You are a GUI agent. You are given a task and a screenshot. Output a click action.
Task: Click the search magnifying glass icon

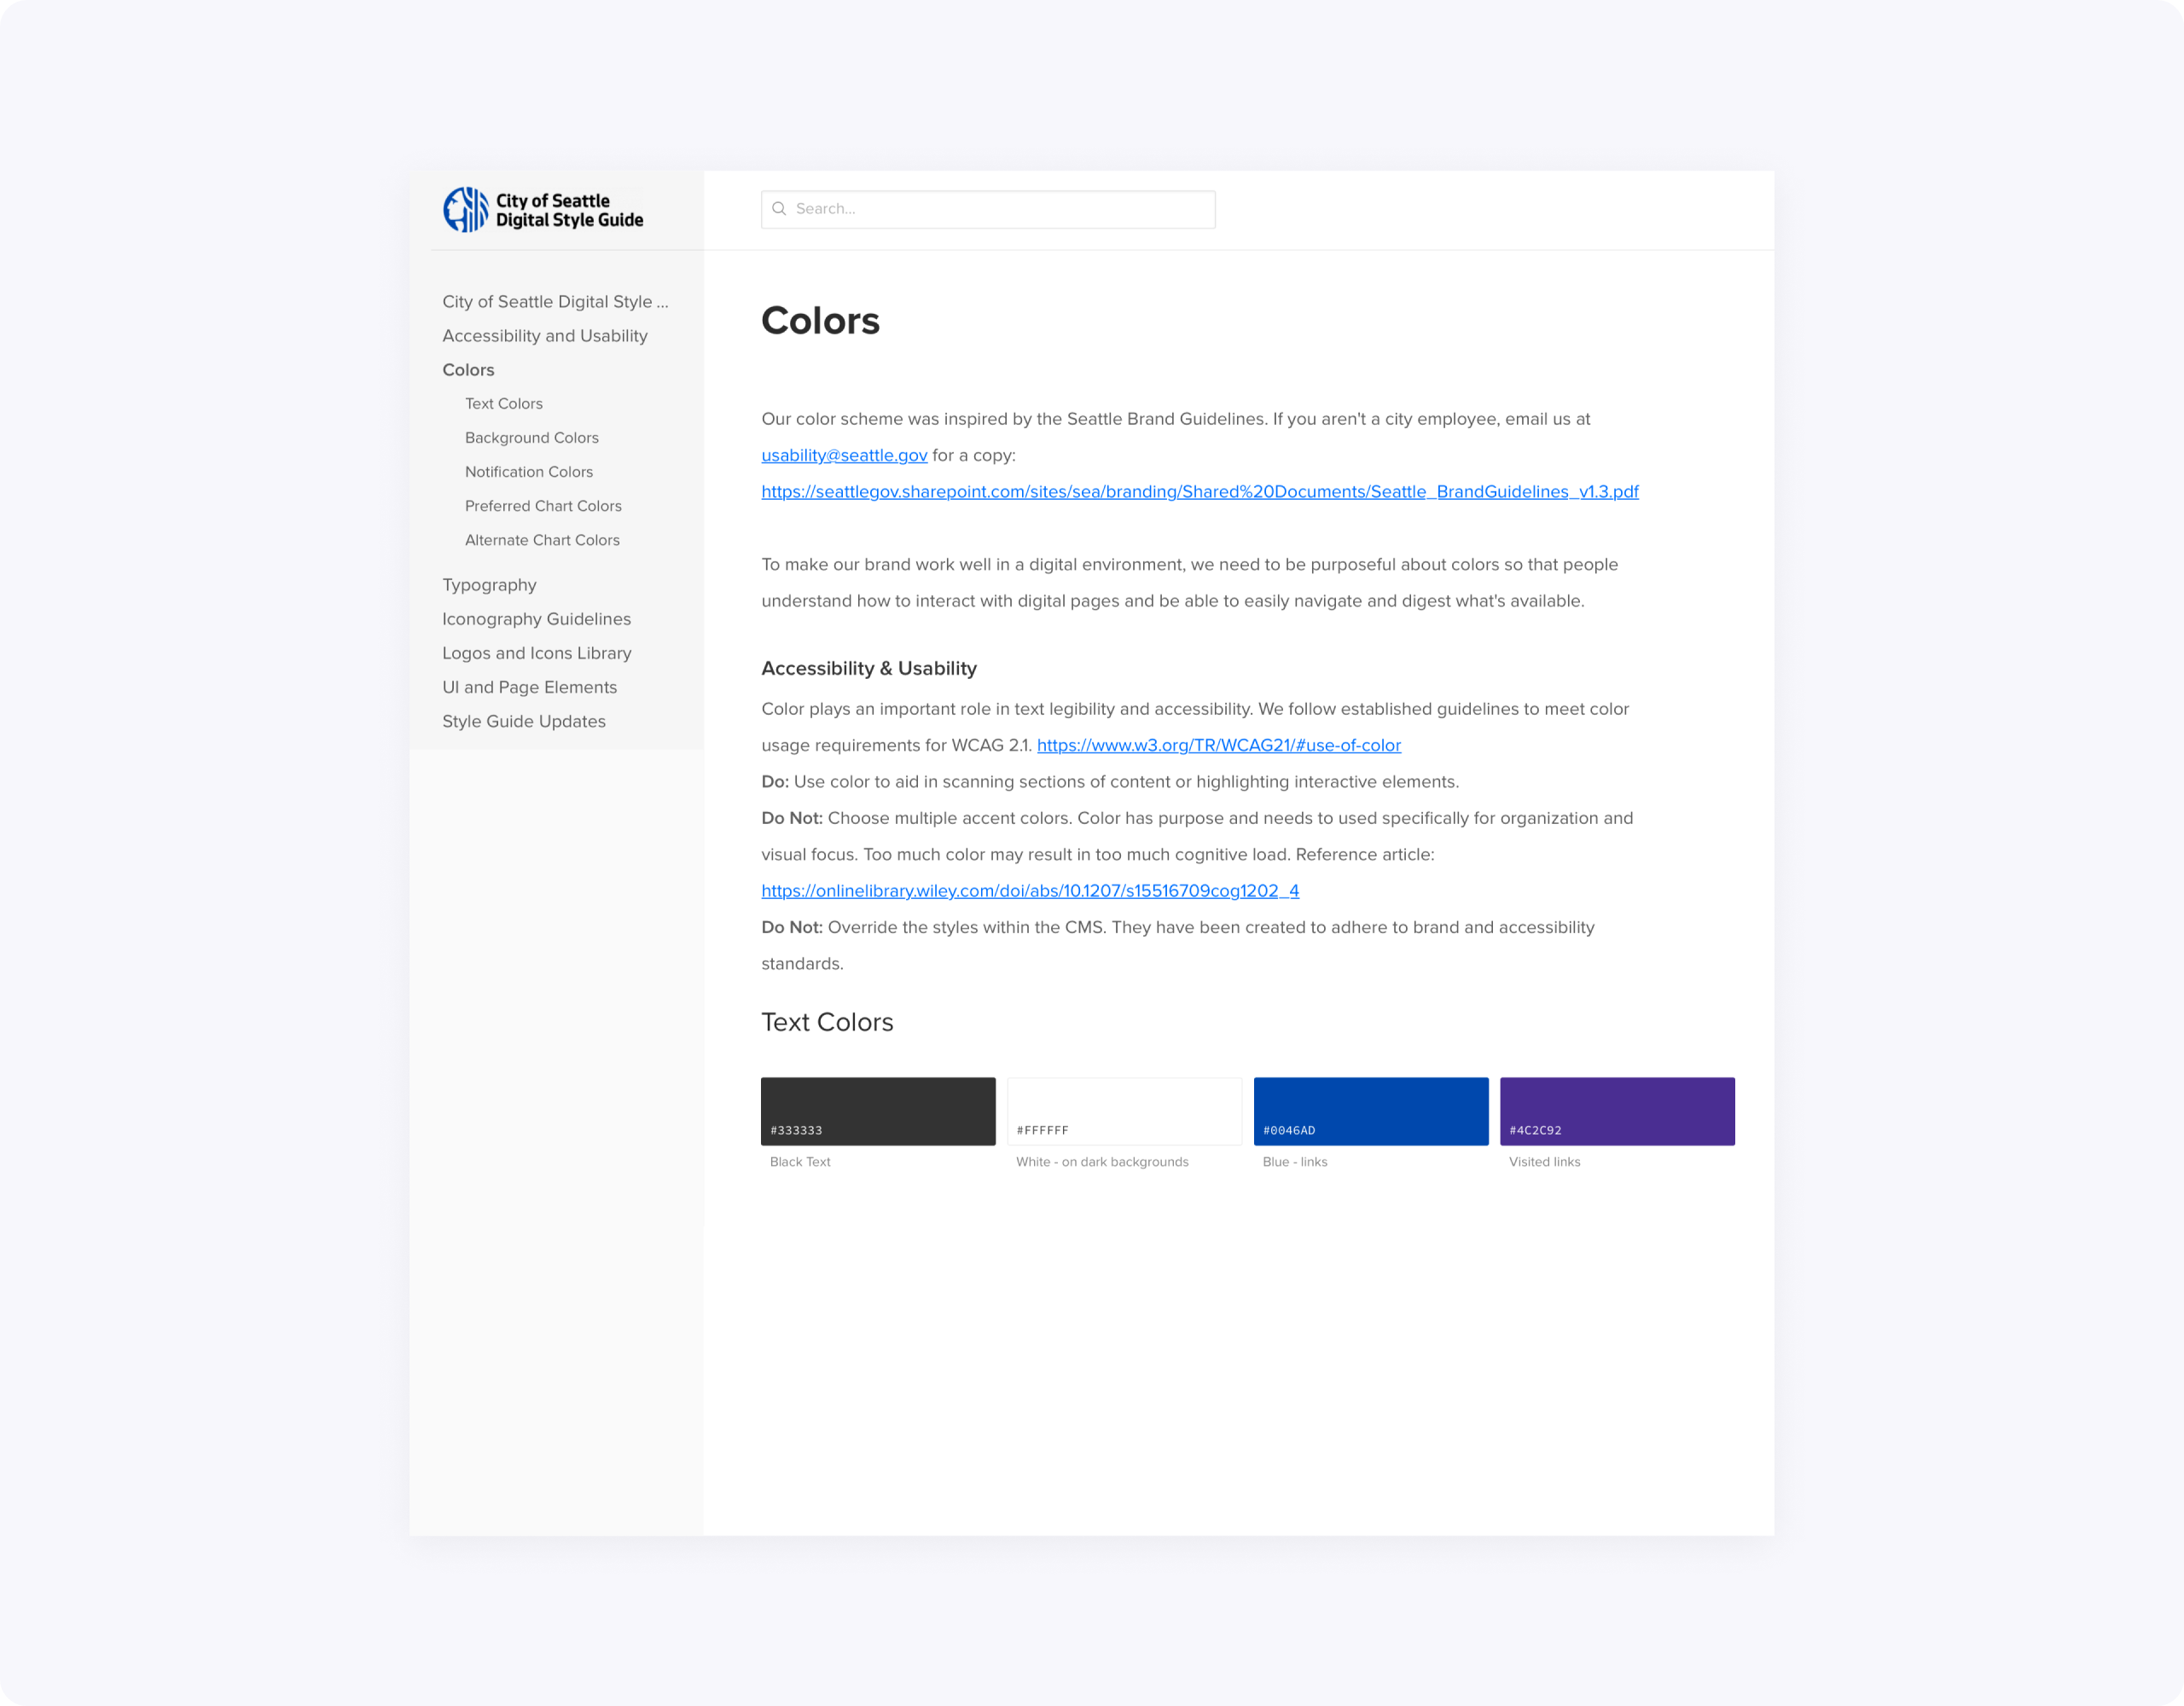tap(783, 209)
